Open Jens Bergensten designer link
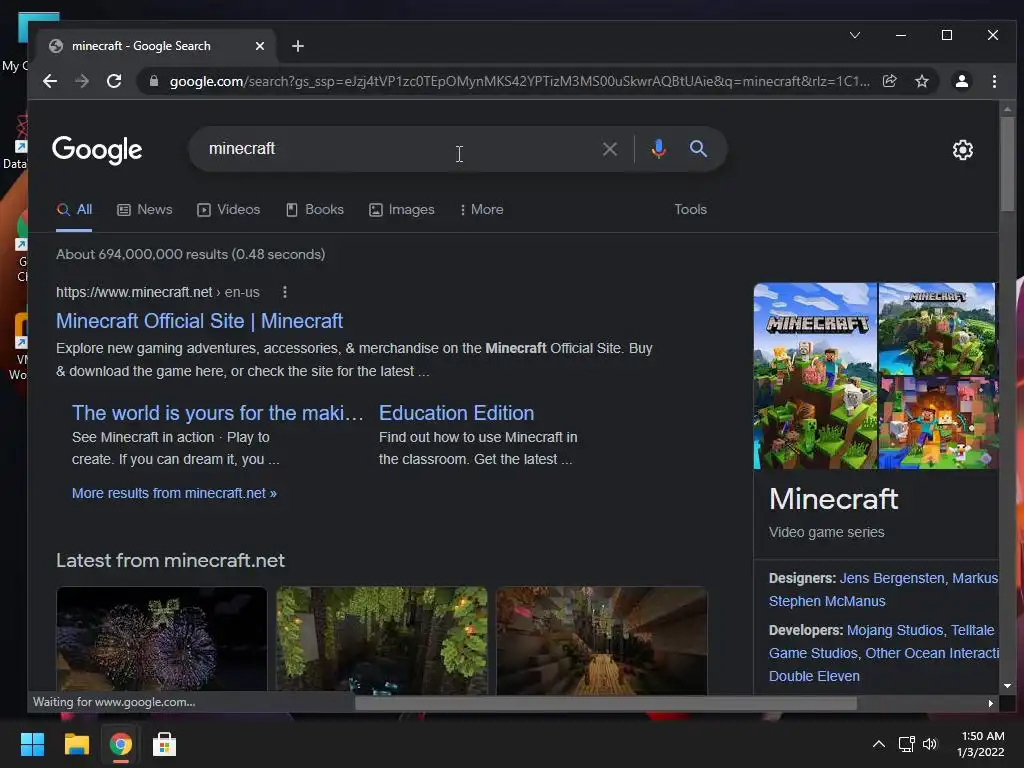This screenshot has height=768, width=1024. click(x=891, y=579)
